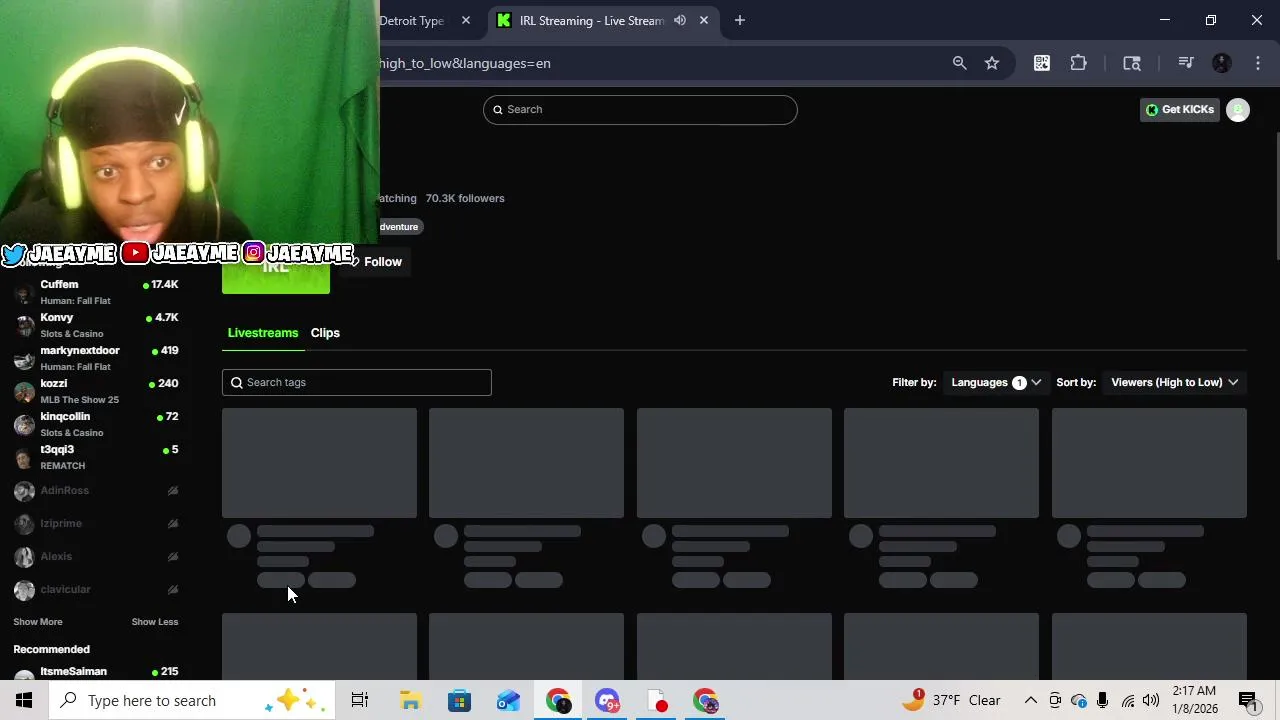Open offline Alexis channel
Screen dimensions: 1280x720
[96, 556]
